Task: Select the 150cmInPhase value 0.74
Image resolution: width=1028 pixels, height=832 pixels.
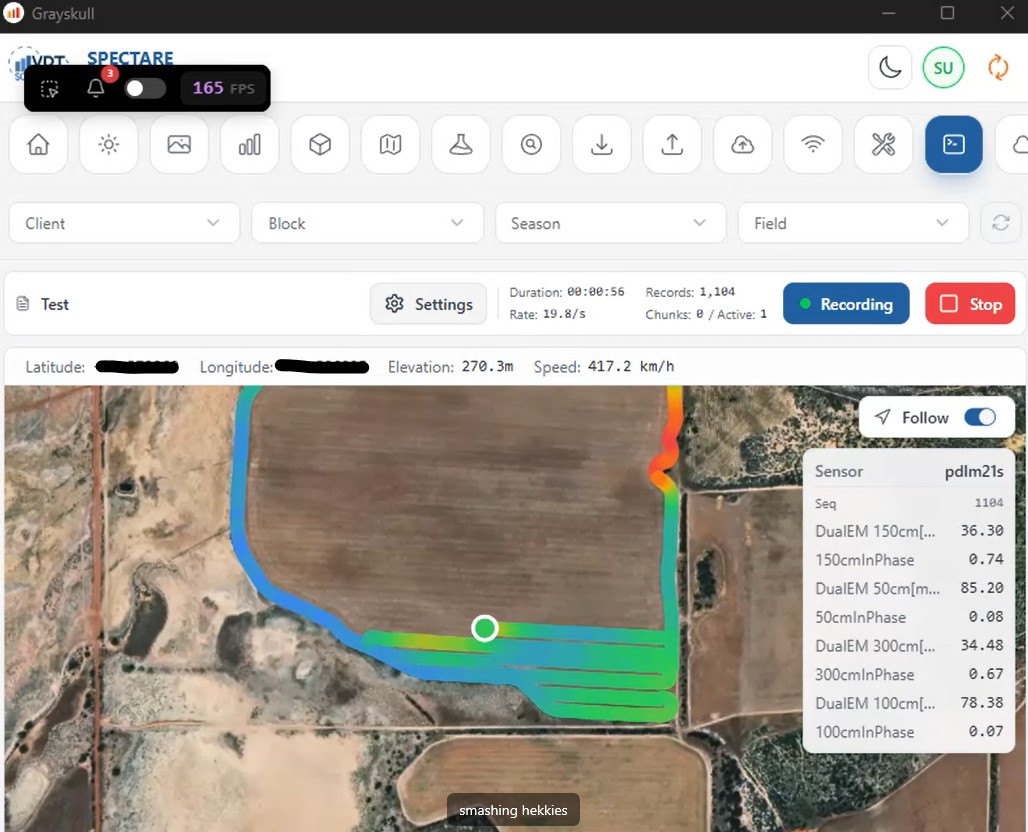Action: 909,559
